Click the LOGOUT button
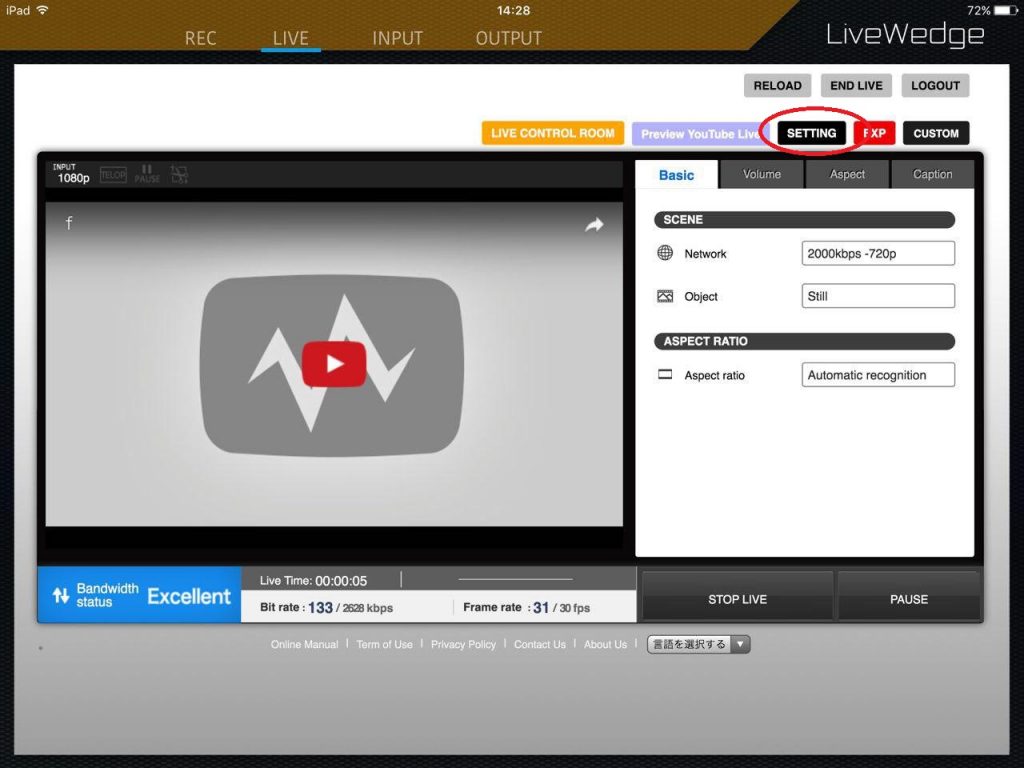The image size is (1024, 768). [x=935, y=86]
